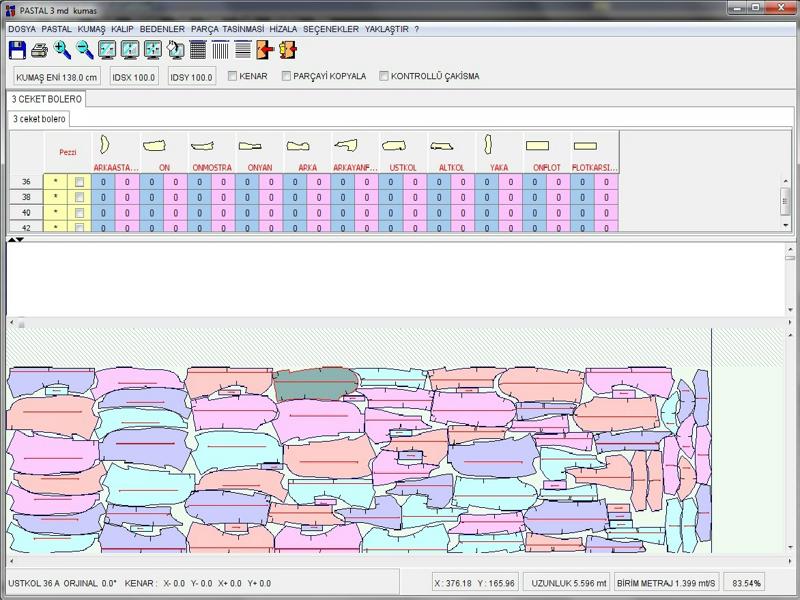The image size is (800, 600).
Task: Select the 3 CEKET BOLERO upper tab
Action: 46,99
